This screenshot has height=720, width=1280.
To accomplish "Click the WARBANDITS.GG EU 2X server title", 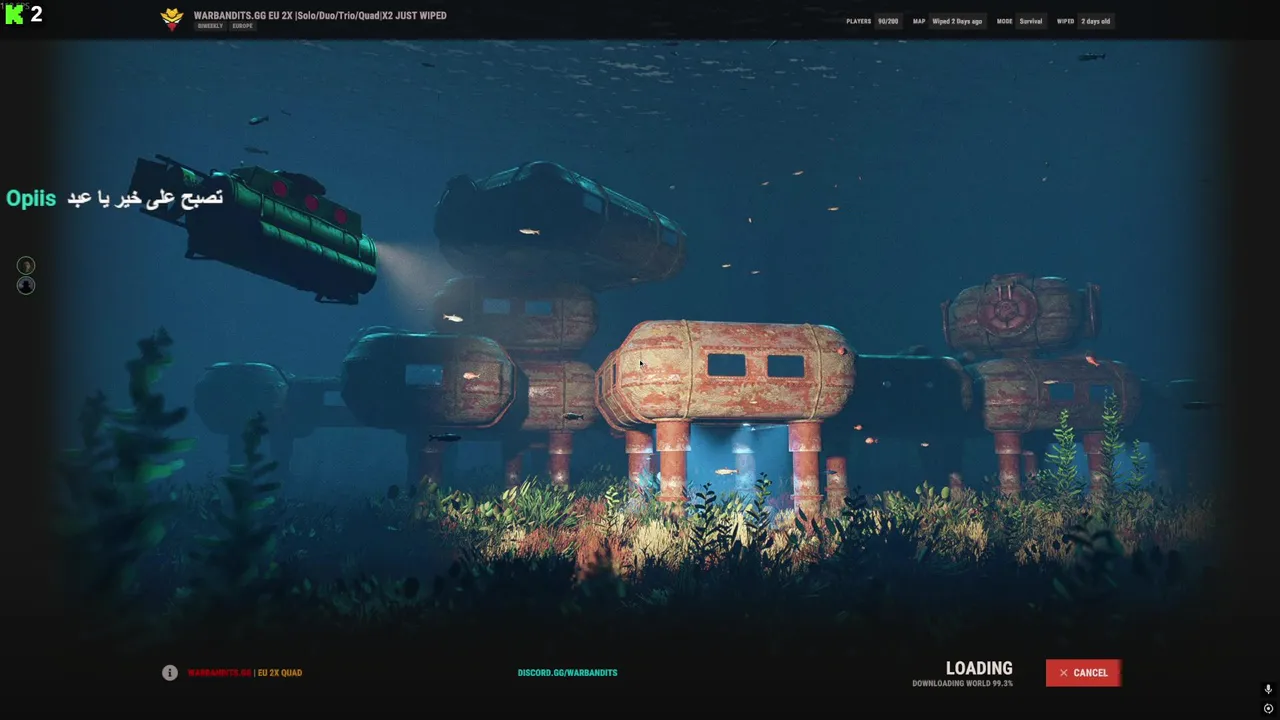I will pyautogui.click(x=320, y=16).
